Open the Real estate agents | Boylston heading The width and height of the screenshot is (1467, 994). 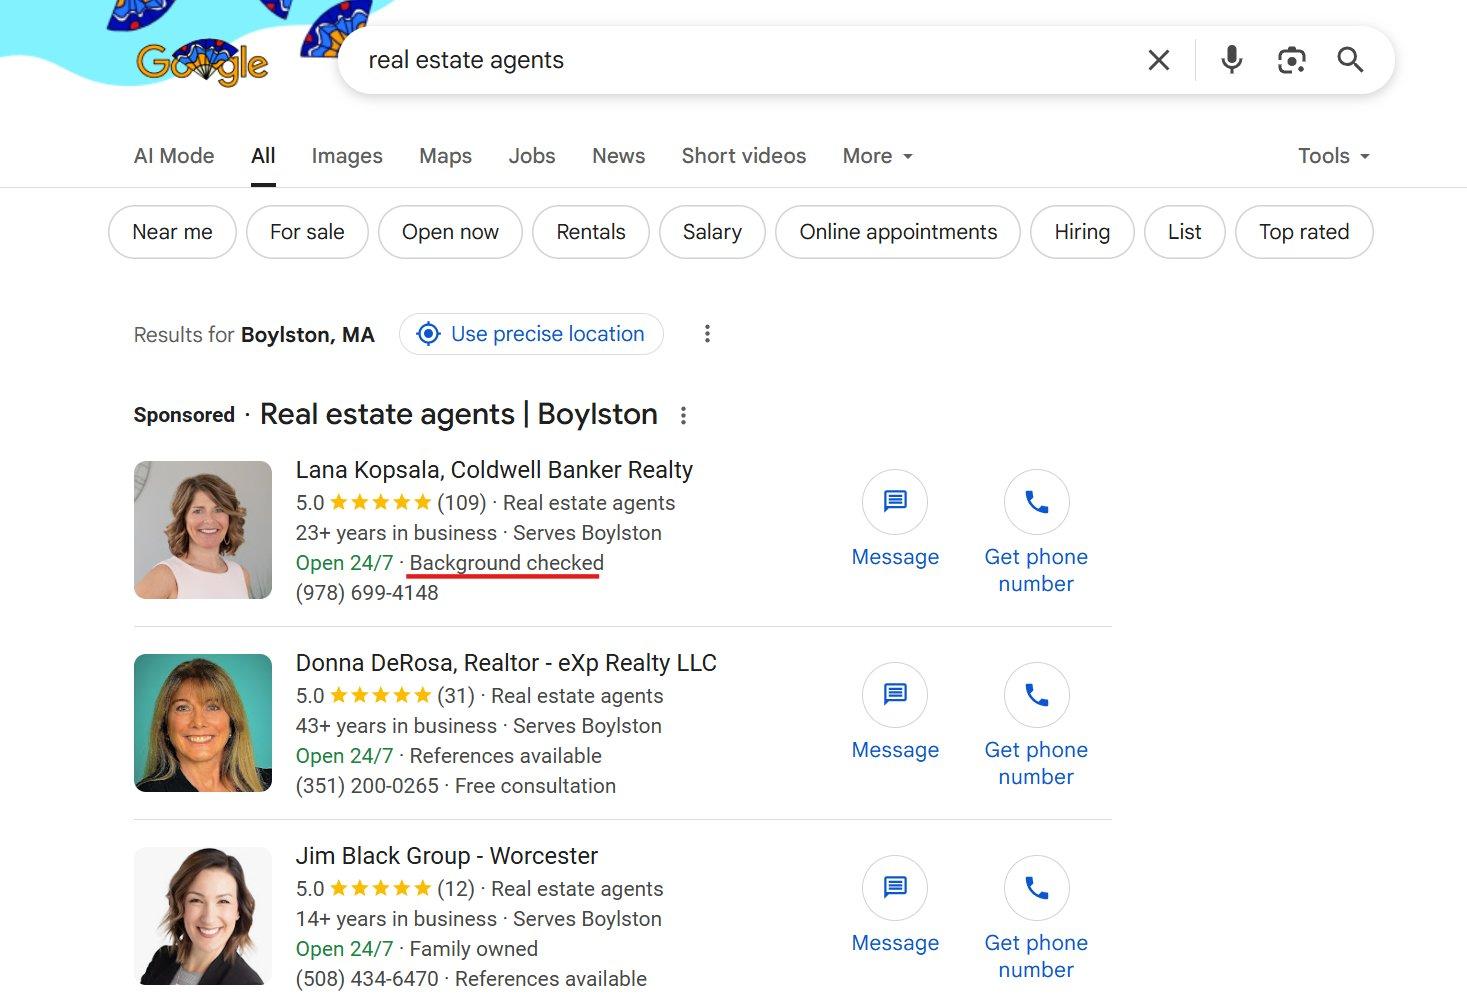pos(459,414)
